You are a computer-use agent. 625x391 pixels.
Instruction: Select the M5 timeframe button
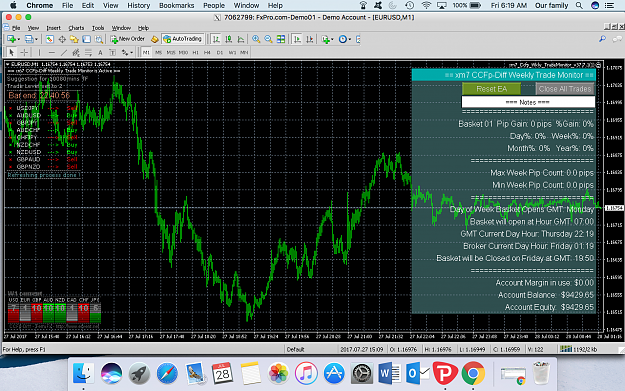(158, 52)
